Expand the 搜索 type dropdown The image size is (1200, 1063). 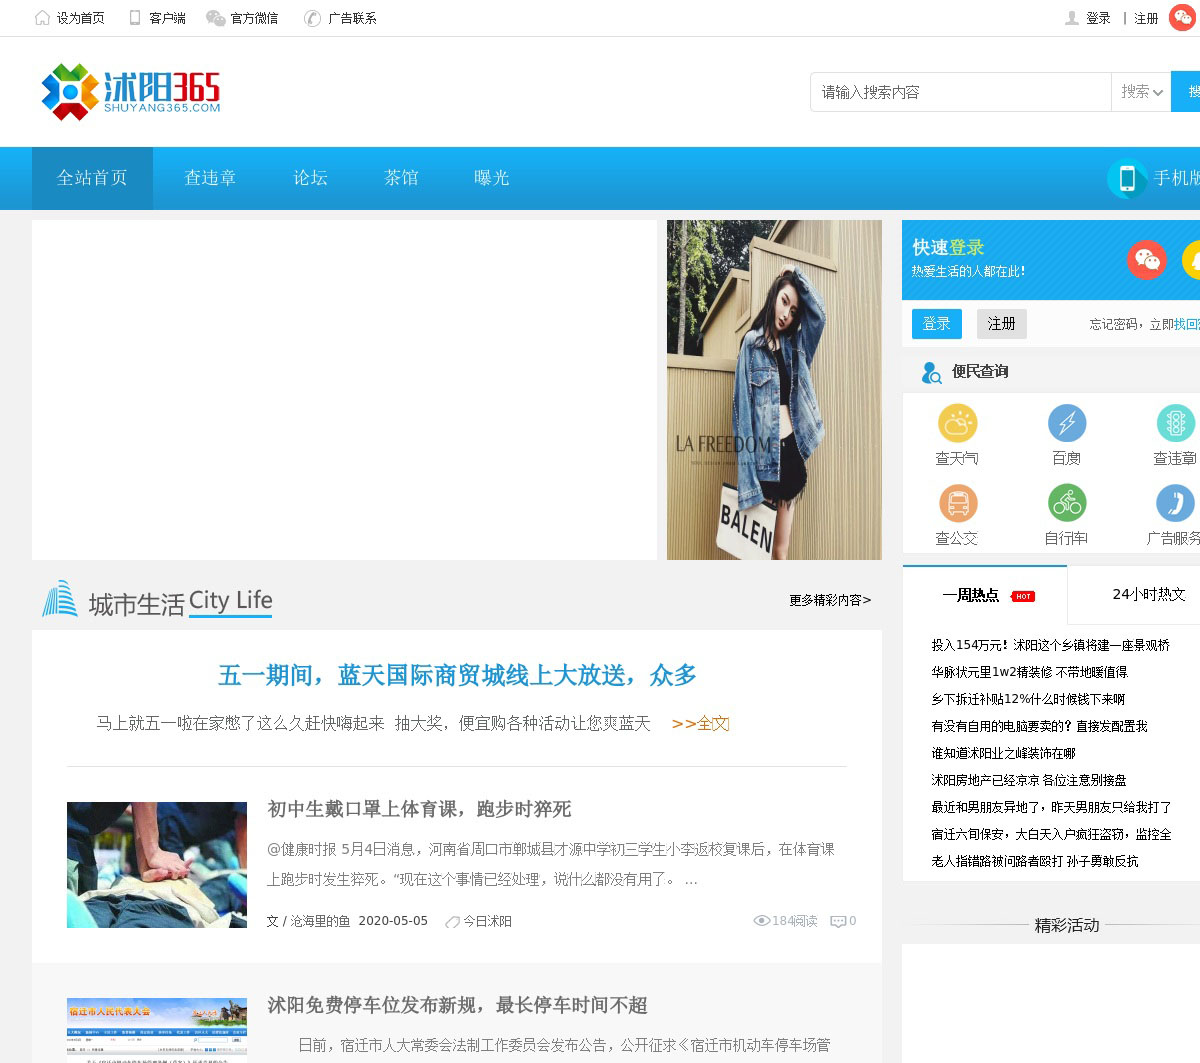[x=1141, y=92]
